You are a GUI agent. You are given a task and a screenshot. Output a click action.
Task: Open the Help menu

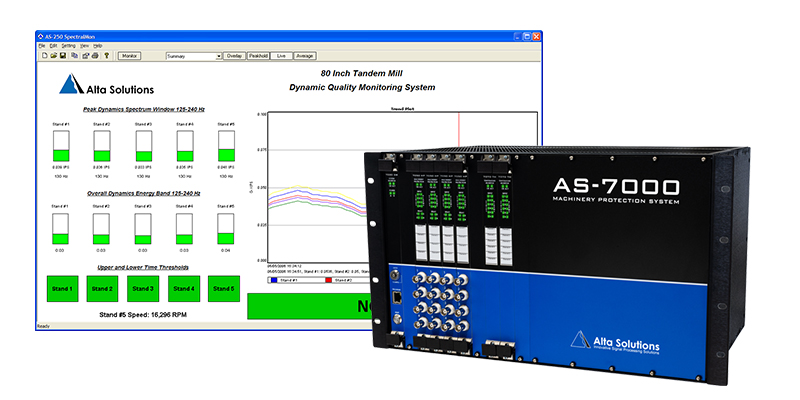(x=97, y=46)
